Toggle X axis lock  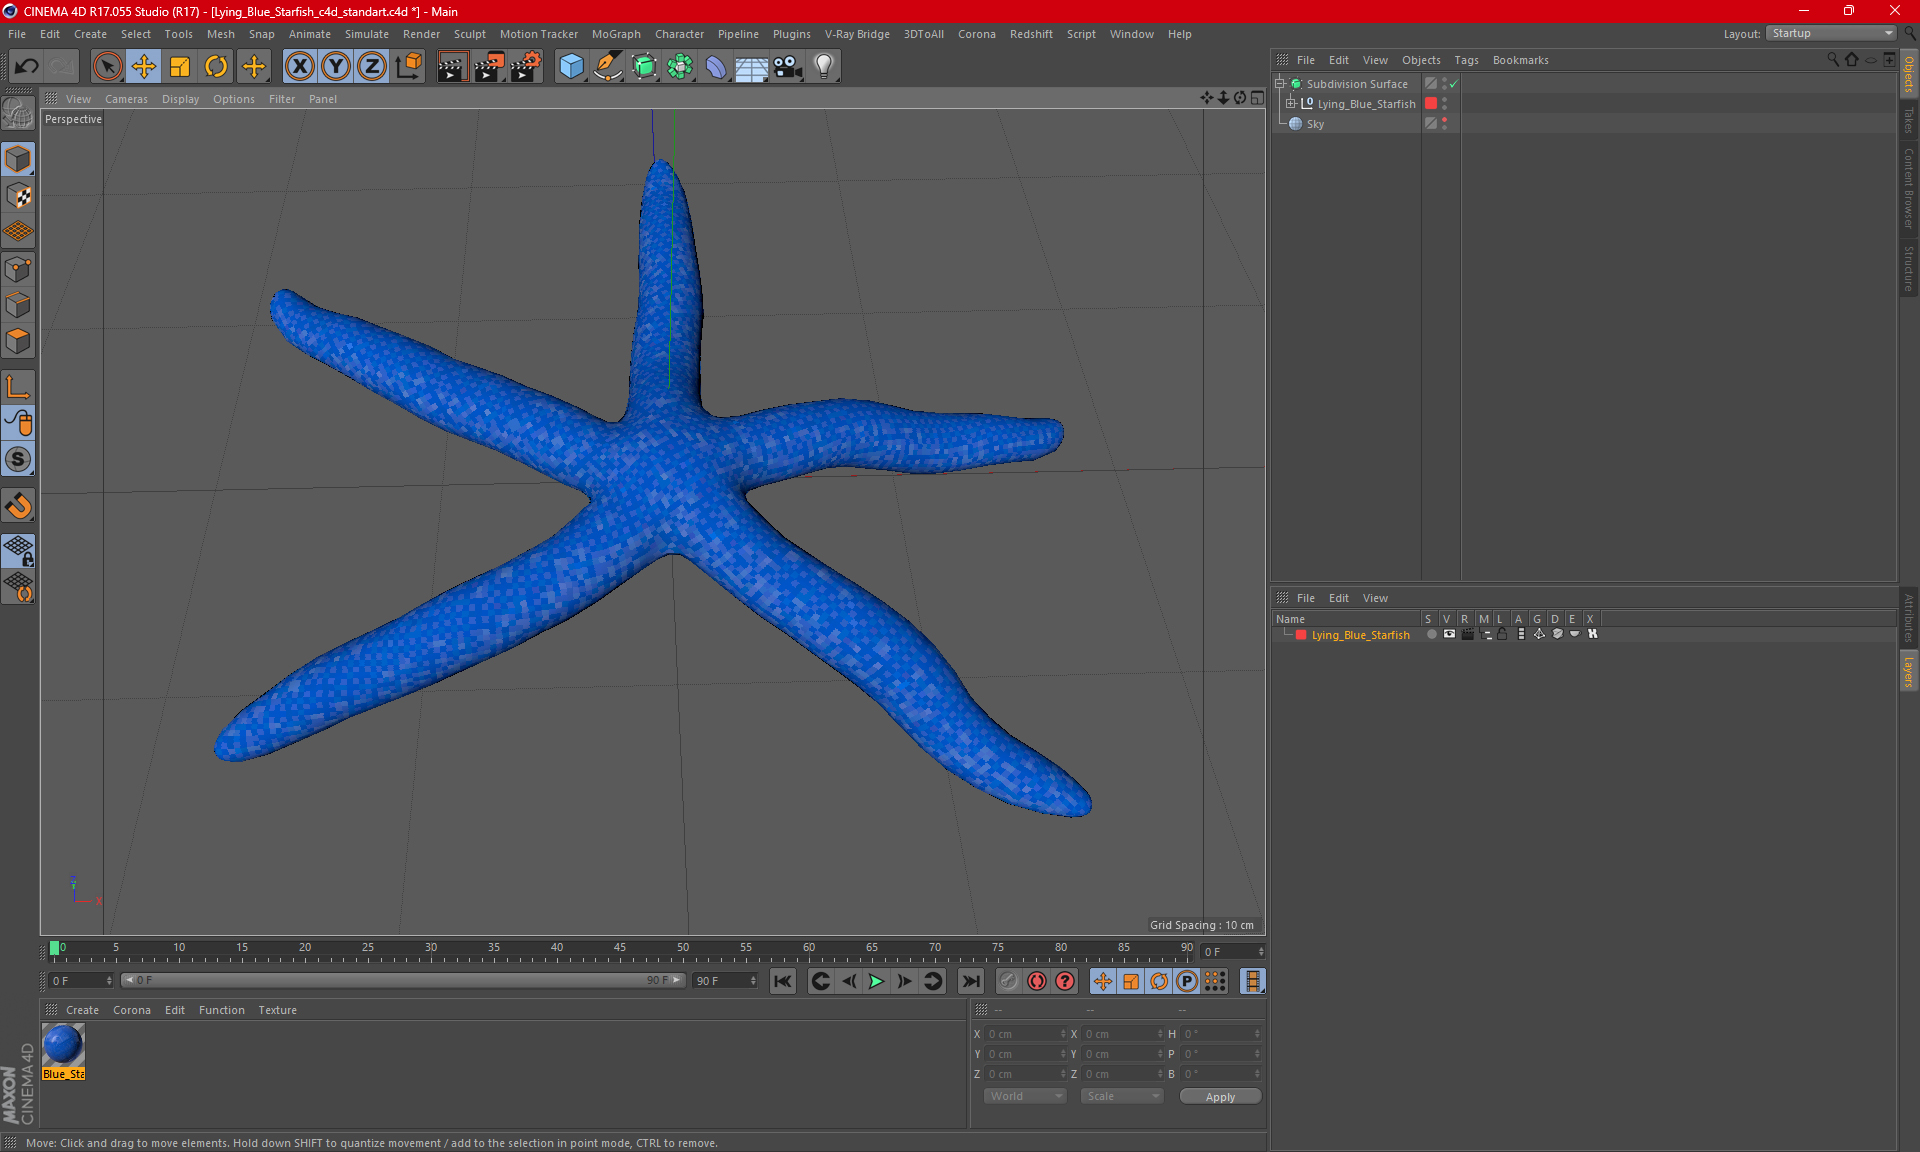pyautogui.click(x=299, y=67)
